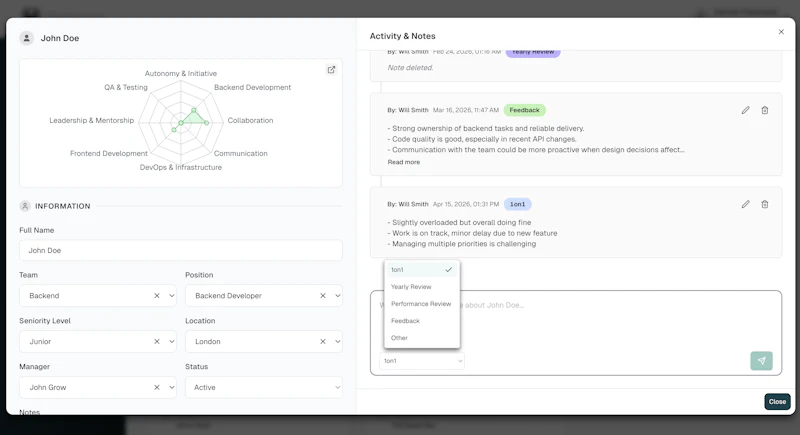Open the Seniority Level dropdown arrow
This screenshot has width=800, height=435.
coord(171,342)
